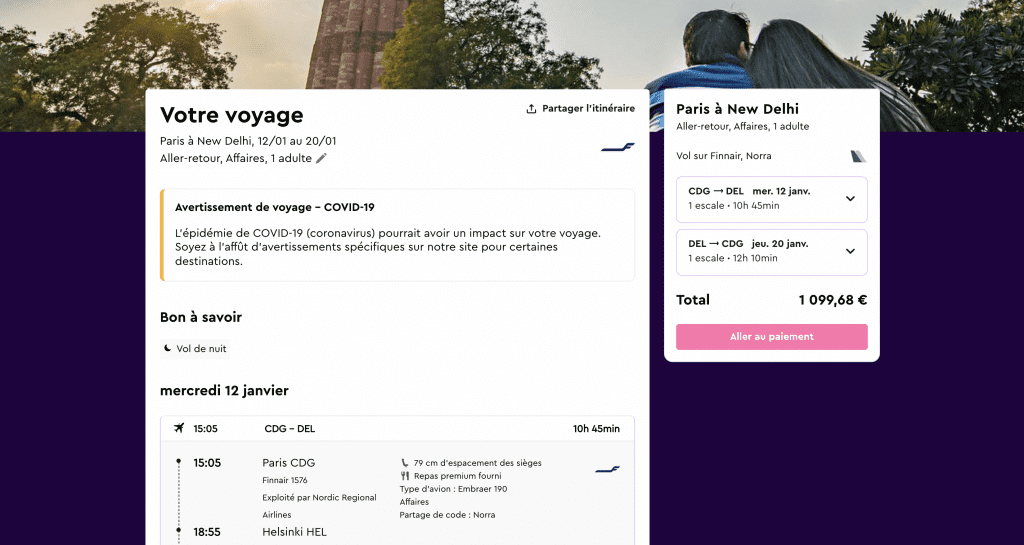Click 'Partage de code : Norra' text

447,515
